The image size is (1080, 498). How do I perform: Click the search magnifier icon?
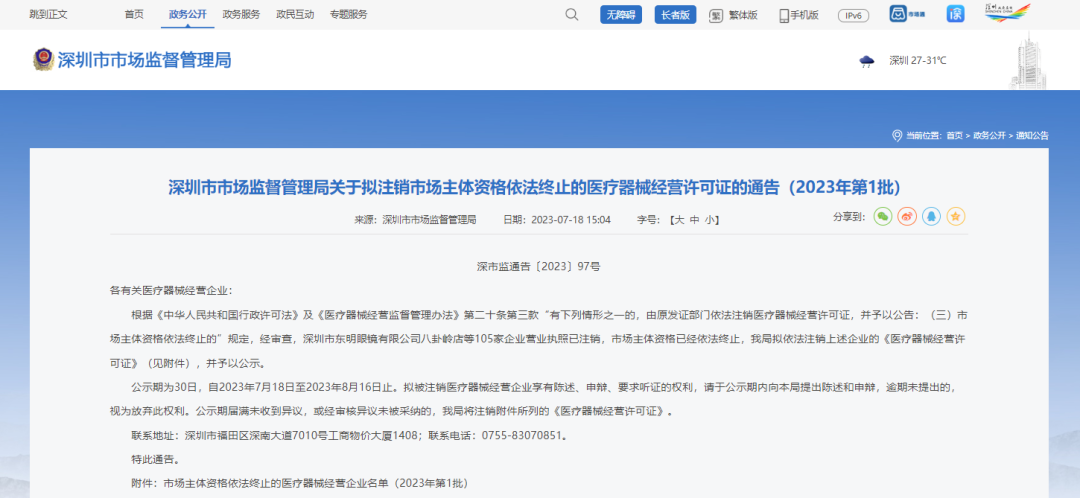click(572, 15)
